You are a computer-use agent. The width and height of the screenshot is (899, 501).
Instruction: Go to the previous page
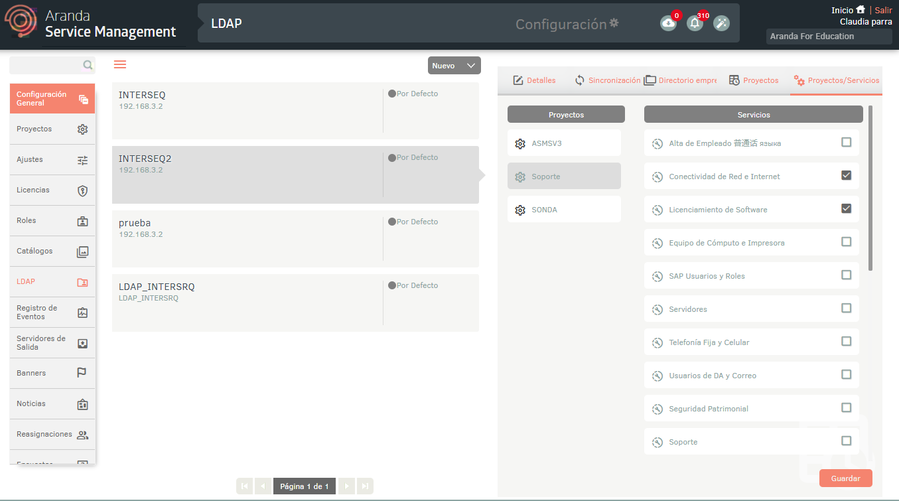[x=263, y=486]
